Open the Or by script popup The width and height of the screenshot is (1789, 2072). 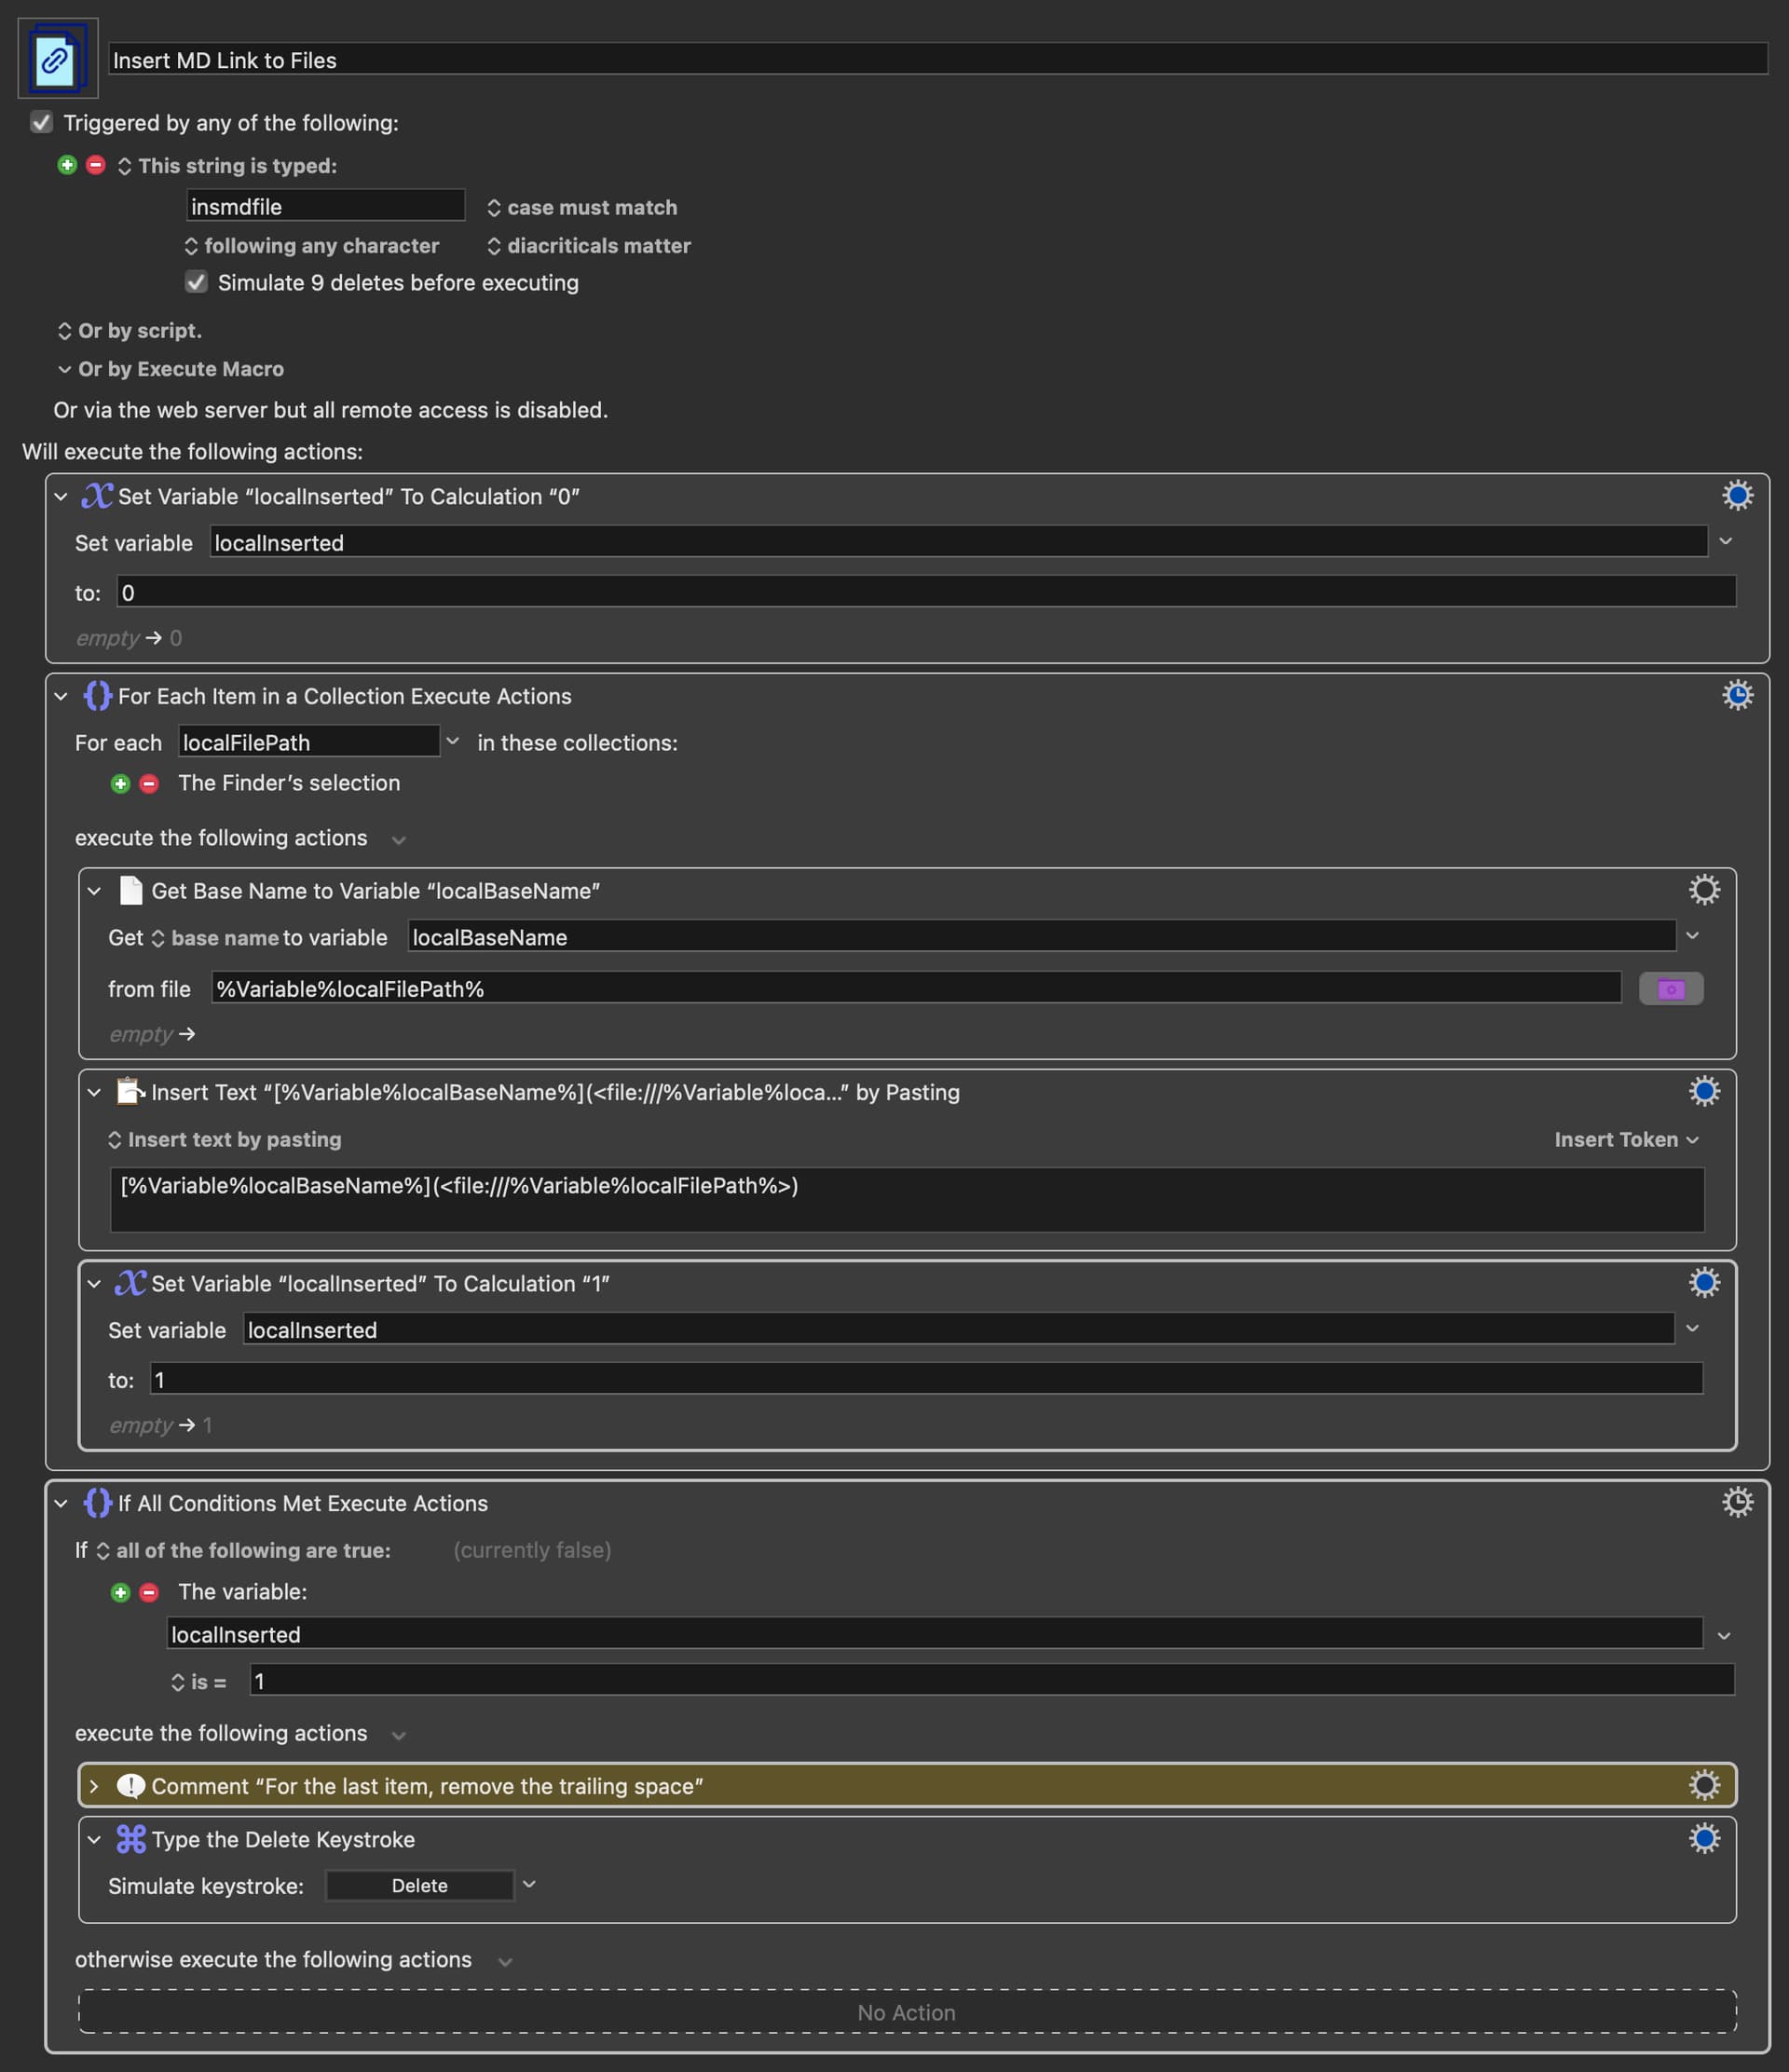130,330
